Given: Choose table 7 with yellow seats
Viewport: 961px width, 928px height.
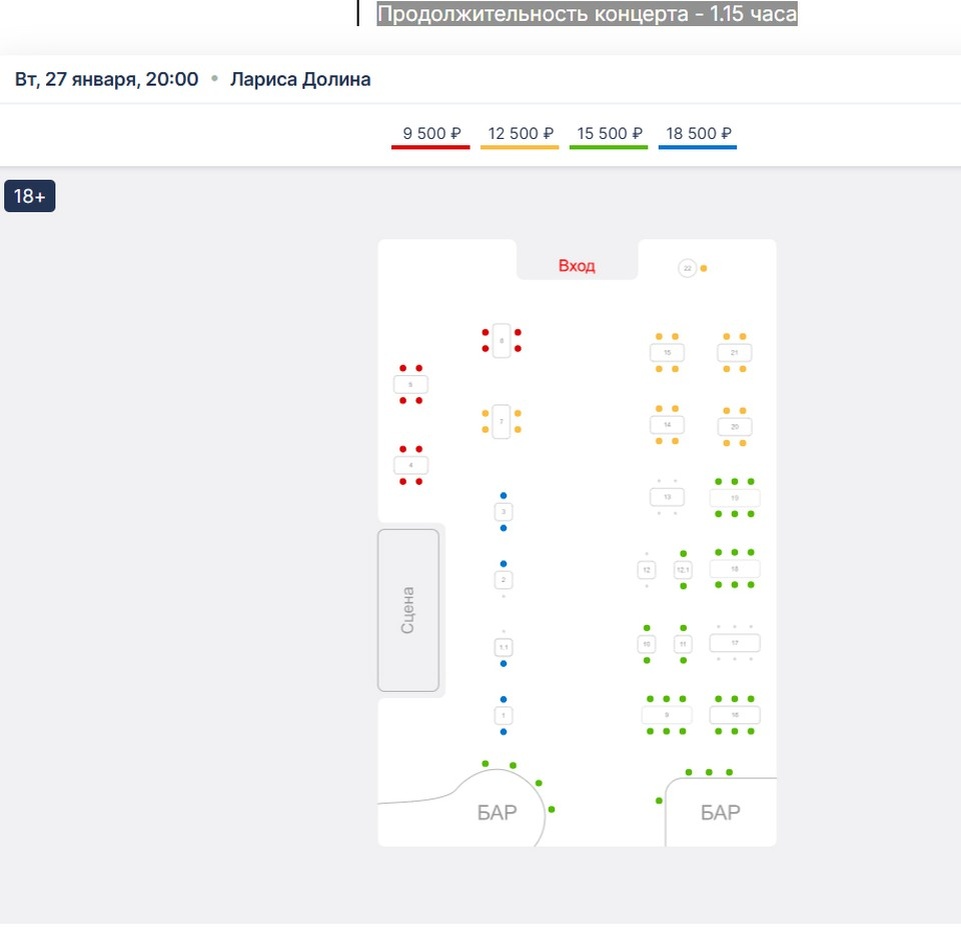Looking at the screenshot, I should tap(502, 421).
